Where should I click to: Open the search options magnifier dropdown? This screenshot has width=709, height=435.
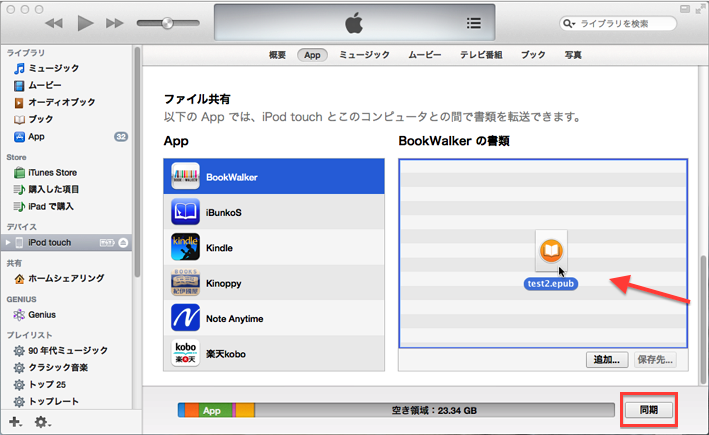point(569,23)
